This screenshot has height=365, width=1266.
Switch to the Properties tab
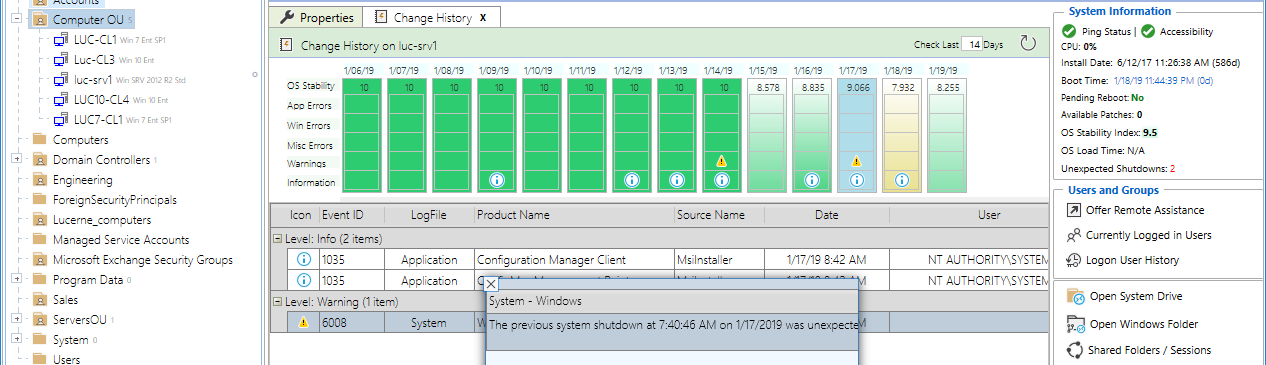[x=316, y=17]
